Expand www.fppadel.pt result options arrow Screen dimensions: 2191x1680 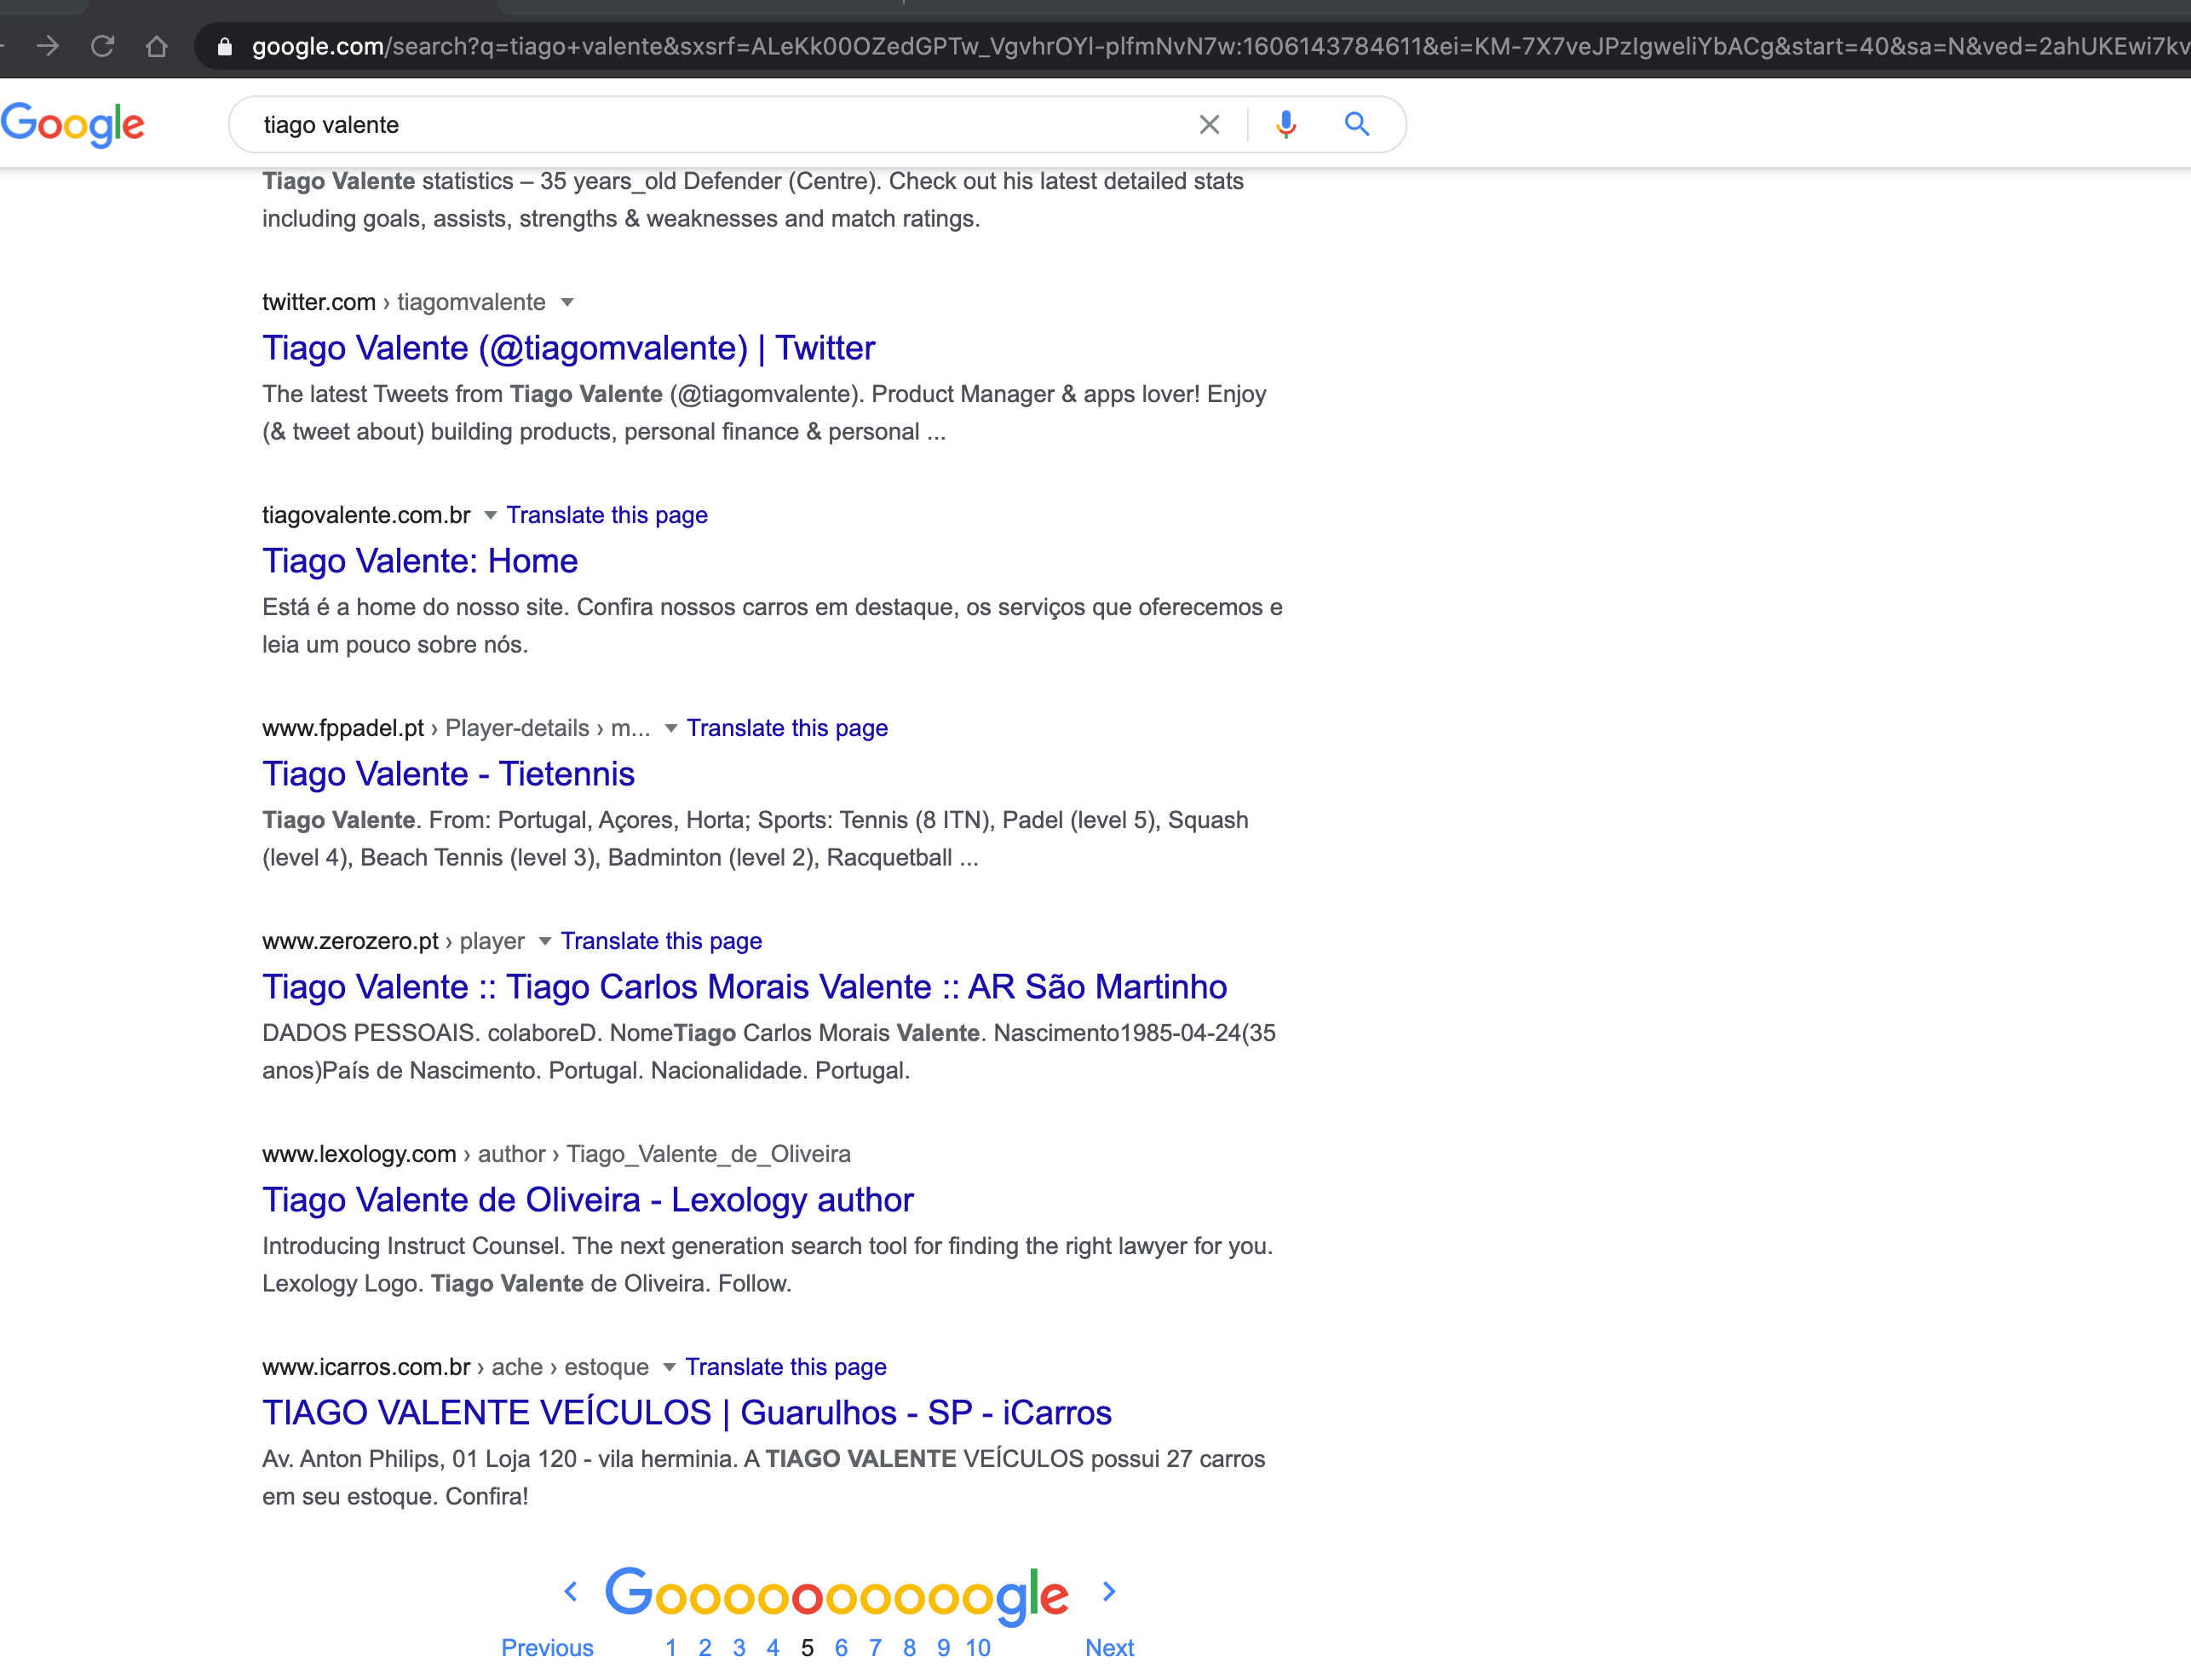coord(670,728)
